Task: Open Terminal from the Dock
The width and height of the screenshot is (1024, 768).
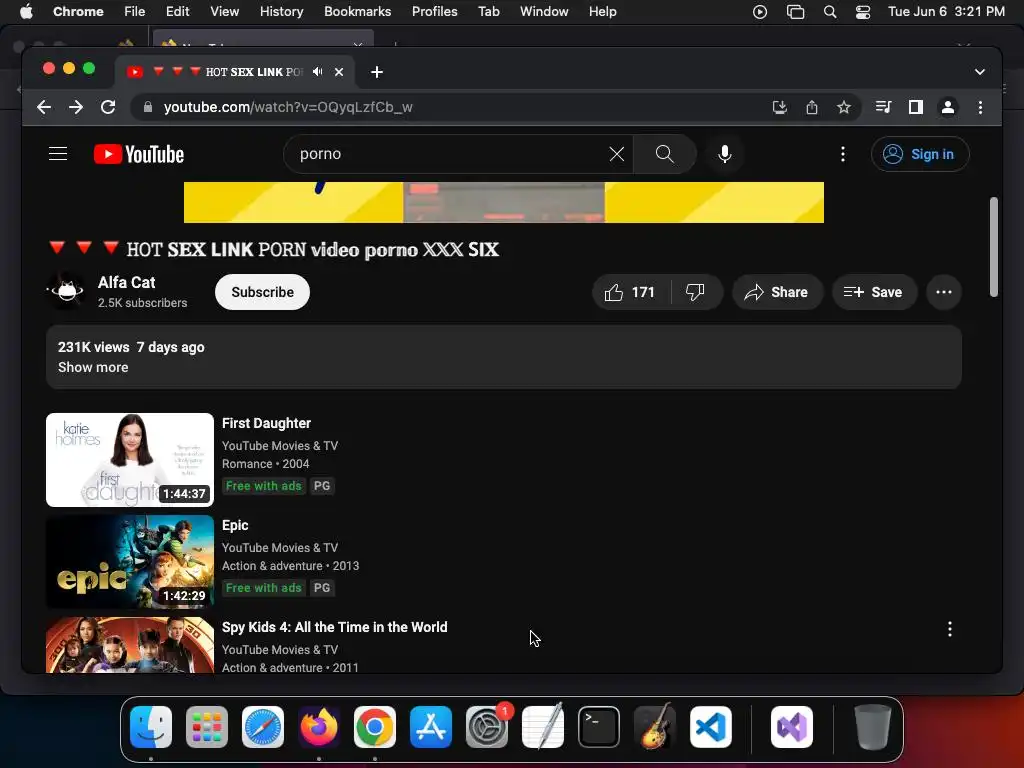Action: pos(599,727)
